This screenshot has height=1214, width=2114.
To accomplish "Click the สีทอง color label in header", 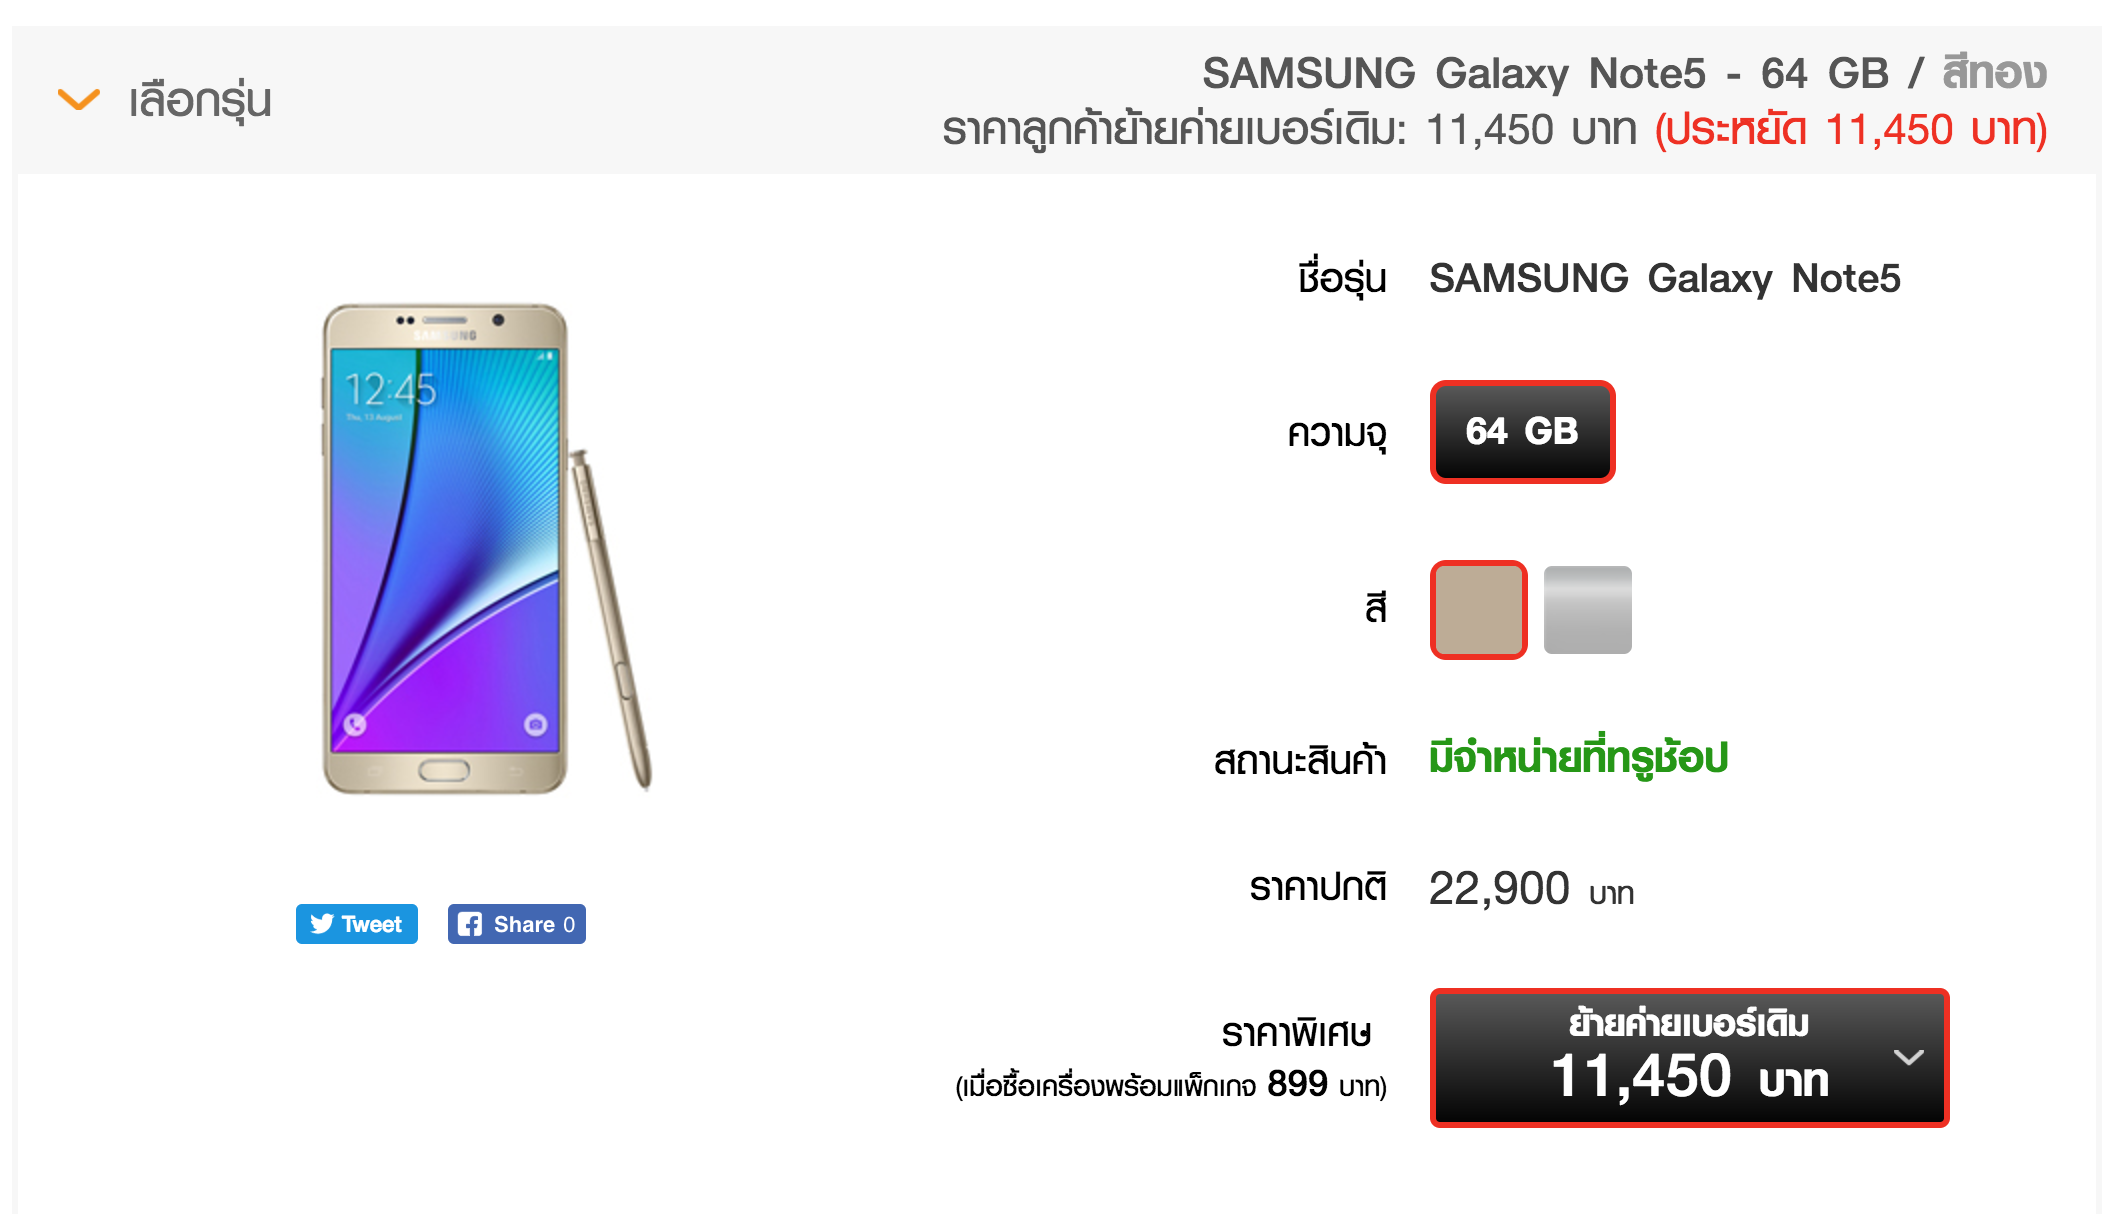I will (x=1994, y=73).
